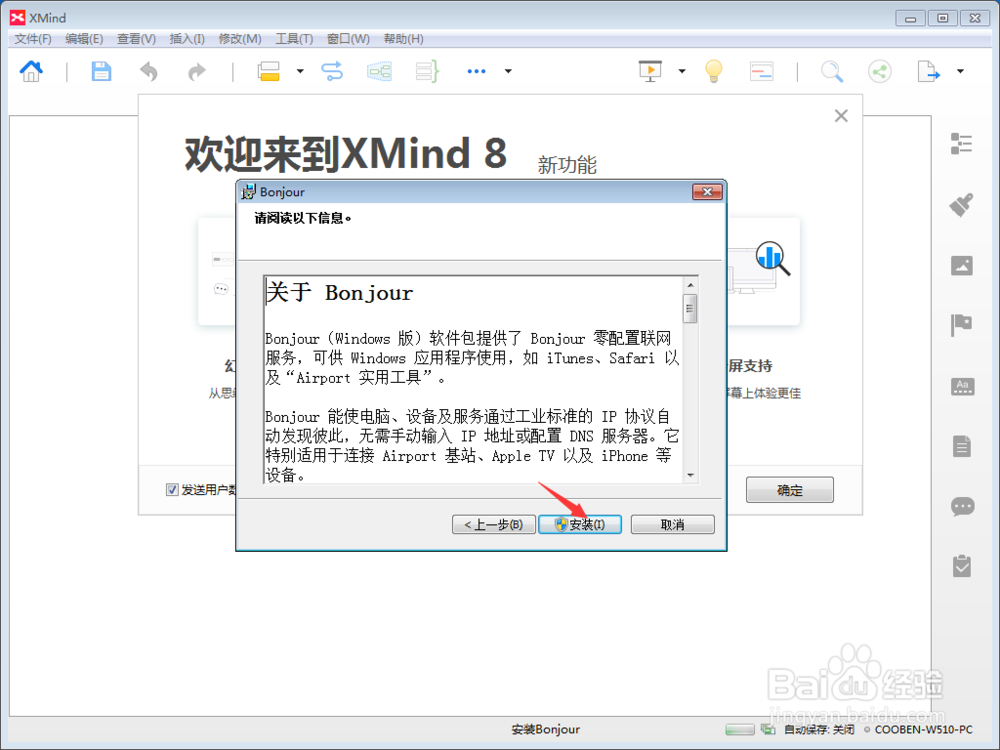The image size is (1000, 750).
Task: Open the Comments side panel
Action: click(962, 506)
